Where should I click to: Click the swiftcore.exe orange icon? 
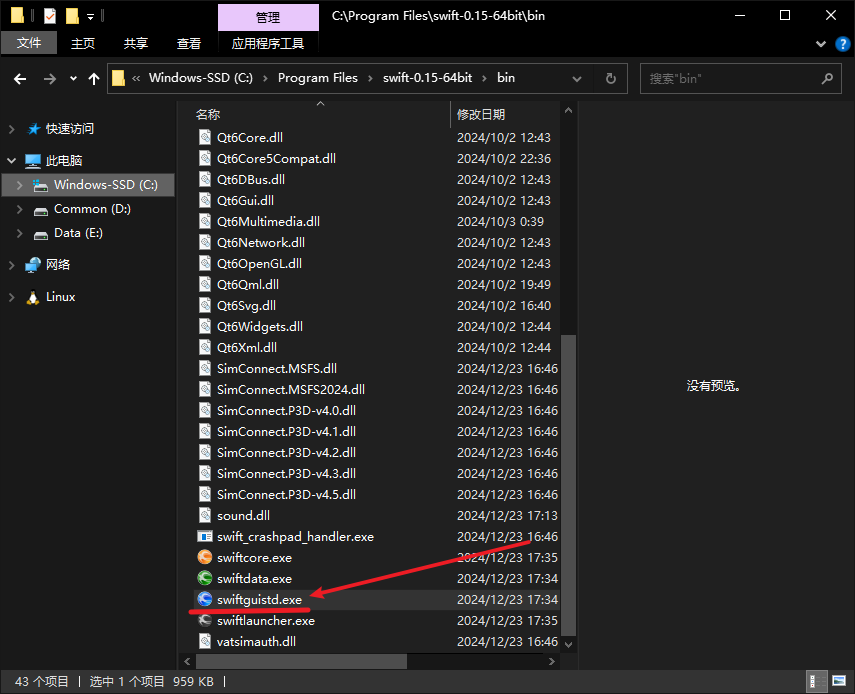coord(204,557)
